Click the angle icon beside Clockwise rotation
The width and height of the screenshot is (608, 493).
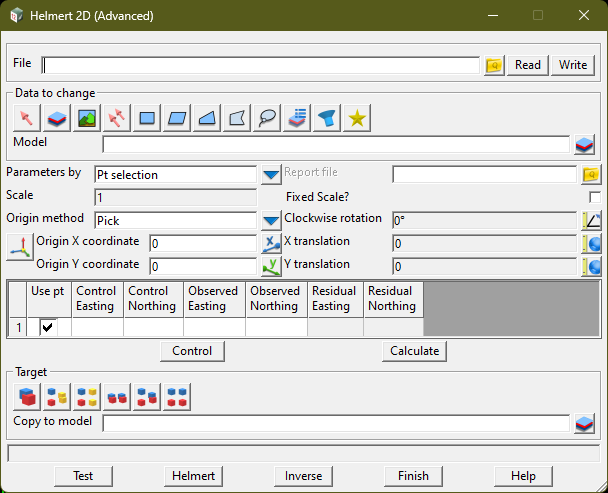pyautogui.click(x=591, y=220)
